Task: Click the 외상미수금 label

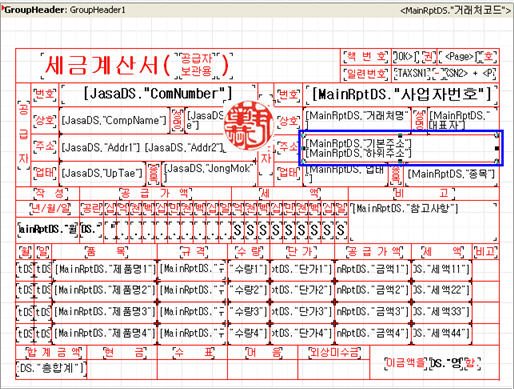Action: pos(334,352)
